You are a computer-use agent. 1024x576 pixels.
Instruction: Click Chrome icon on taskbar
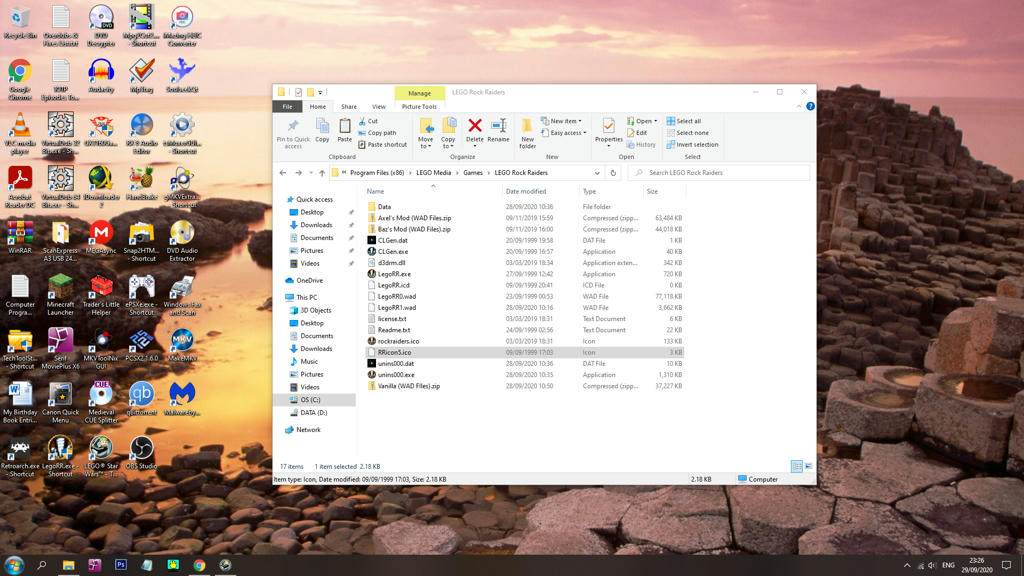[x=199, y=565]
